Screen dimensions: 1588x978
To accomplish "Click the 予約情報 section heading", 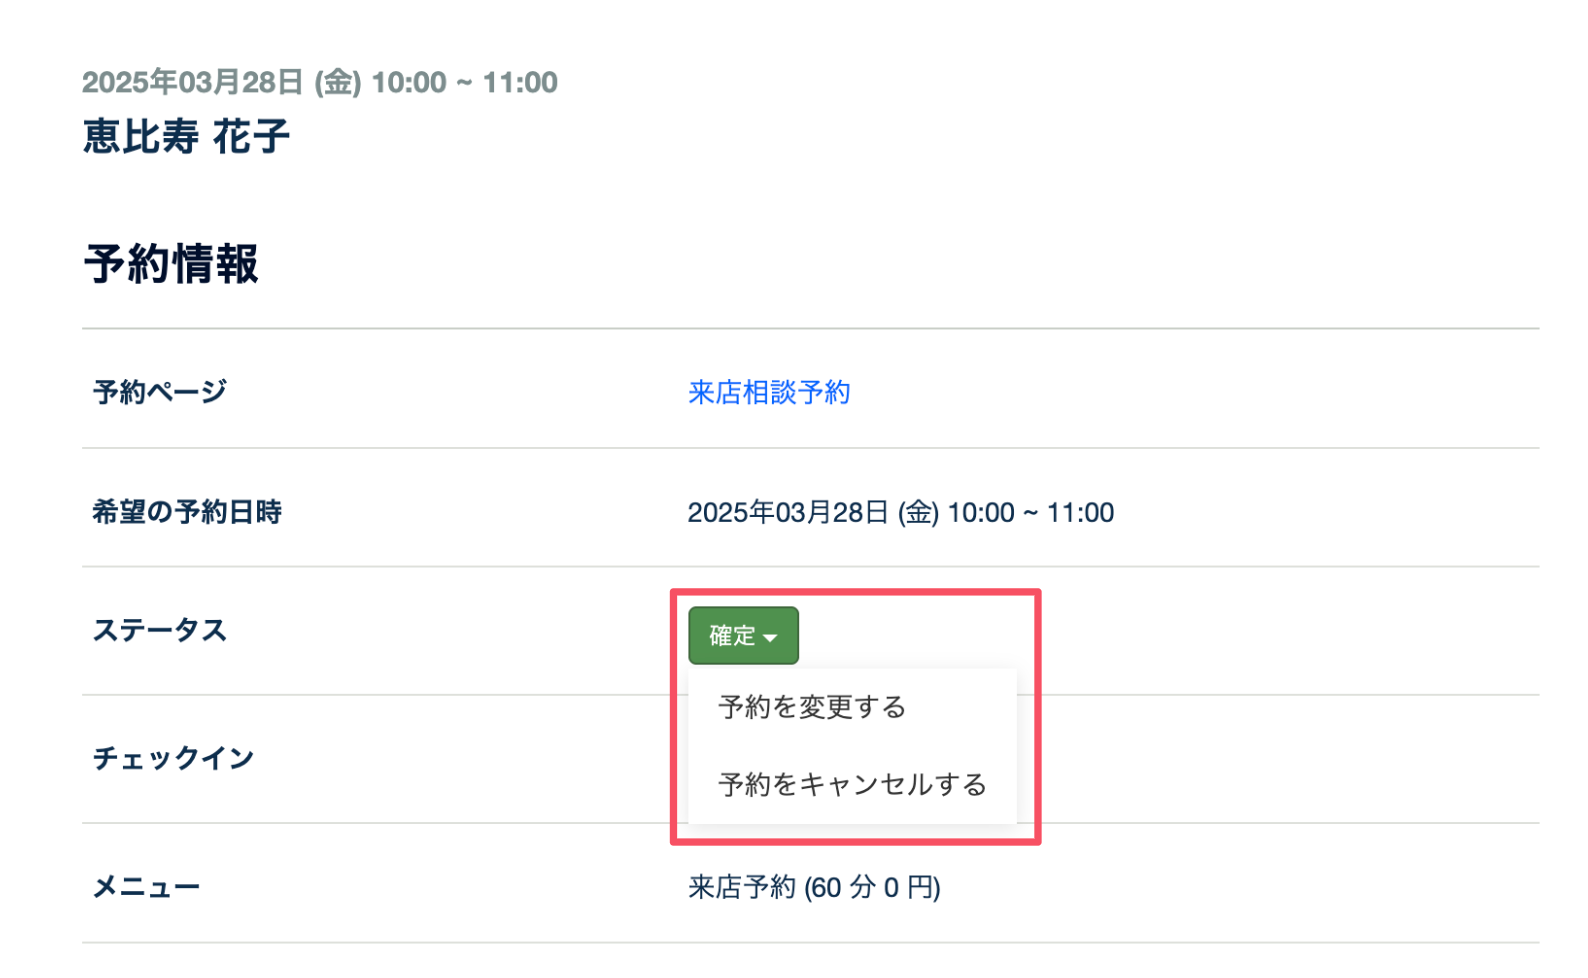I will point(171,265).
